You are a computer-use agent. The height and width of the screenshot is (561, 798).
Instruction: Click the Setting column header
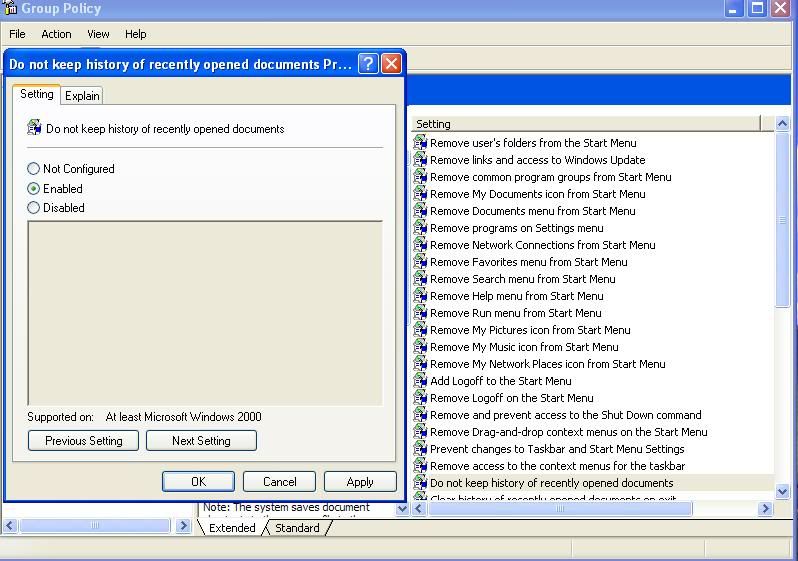pos(585,124)
